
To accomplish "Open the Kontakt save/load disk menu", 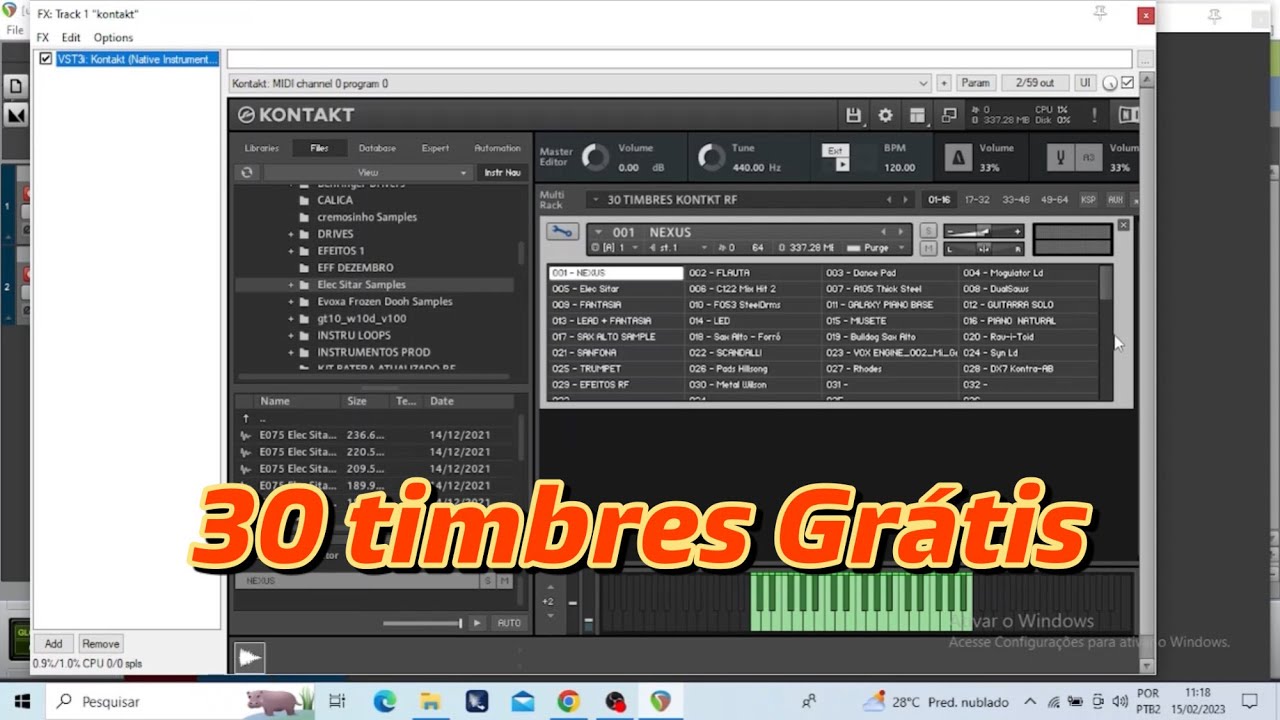I will (853, 115).
